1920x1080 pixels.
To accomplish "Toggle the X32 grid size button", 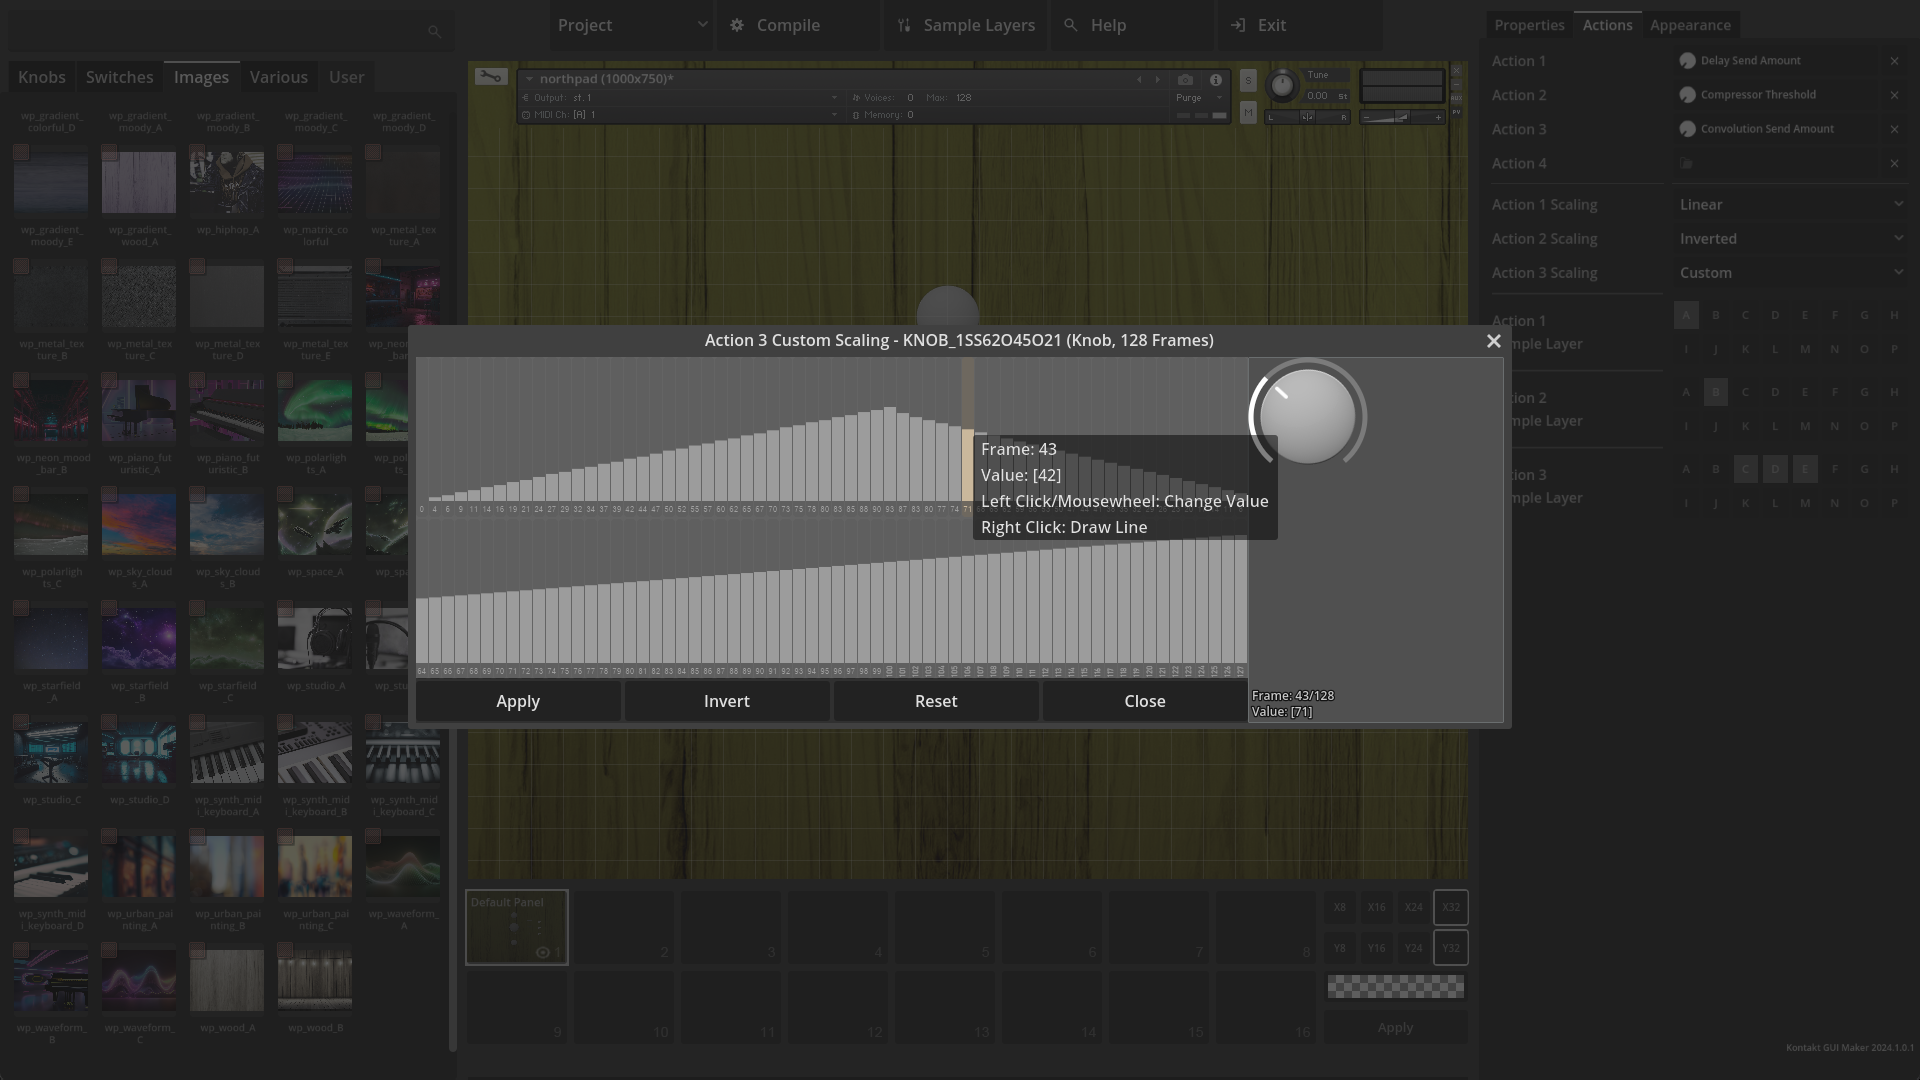I will click(1450, 908).
